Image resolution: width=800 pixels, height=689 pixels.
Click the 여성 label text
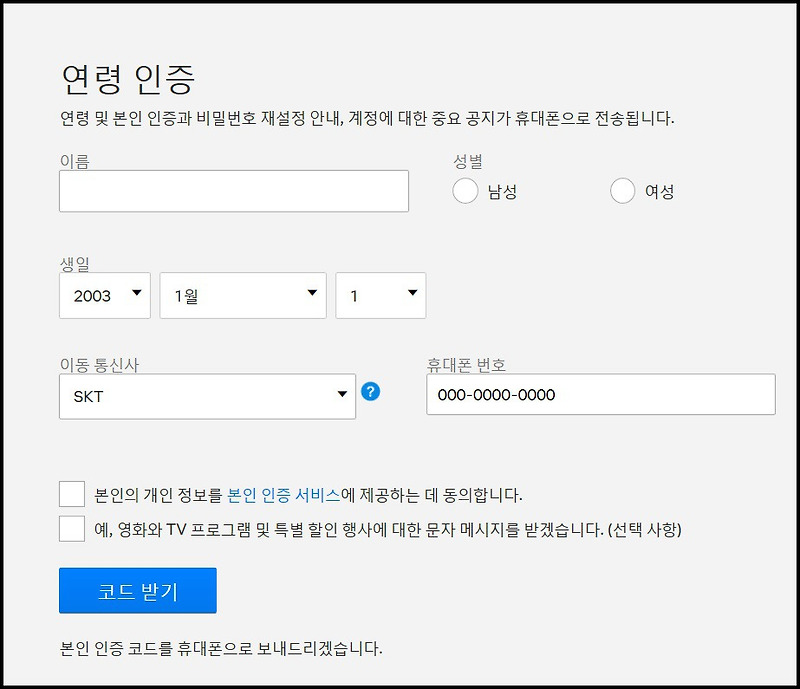tap(660, 192)
